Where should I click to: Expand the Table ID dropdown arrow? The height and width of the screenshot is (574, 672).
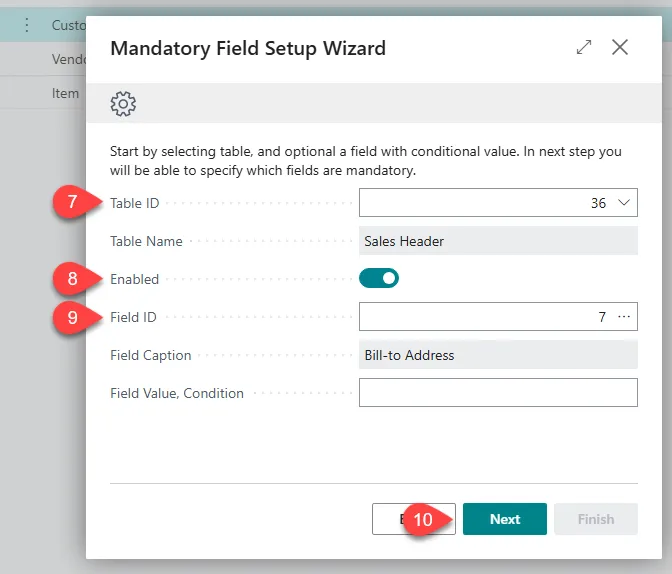624,203
